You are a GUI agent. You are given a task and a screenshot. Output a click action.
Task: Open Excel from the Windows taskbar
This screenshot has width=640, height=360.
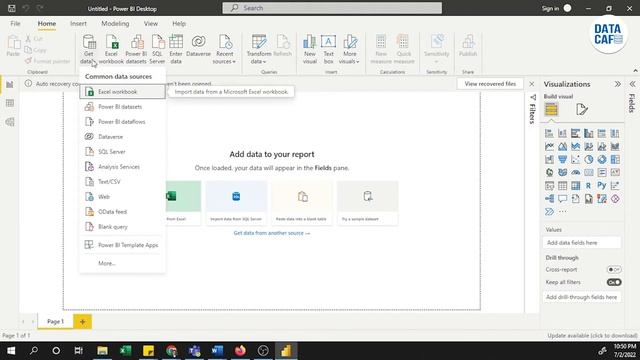tap(125, 351)
